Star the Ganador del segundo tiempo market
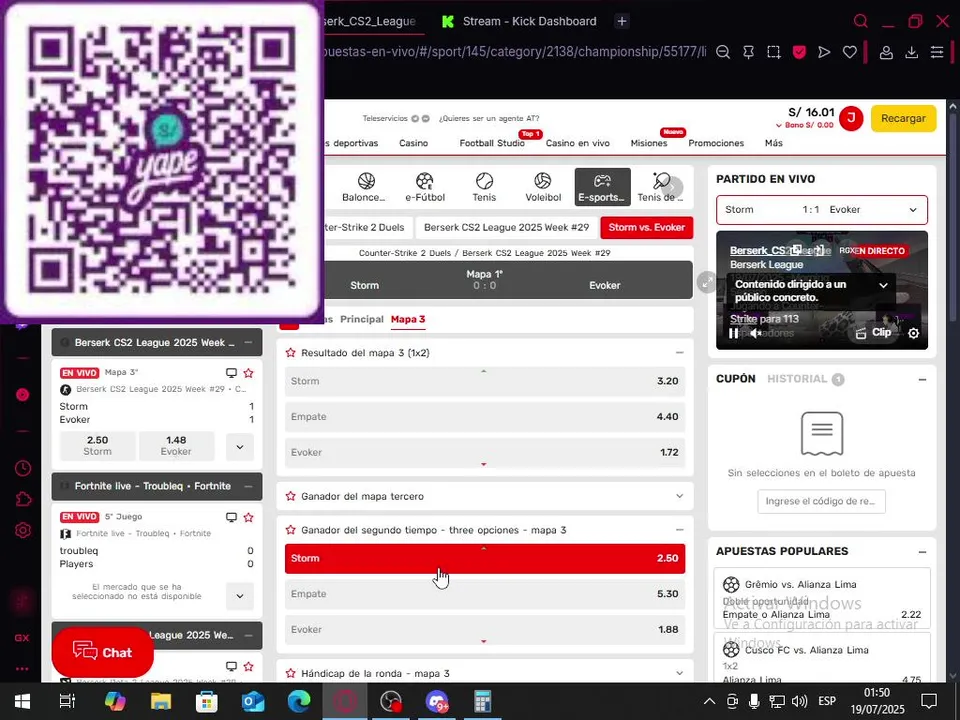Viewport: 960px width, 720px height. 291,530
